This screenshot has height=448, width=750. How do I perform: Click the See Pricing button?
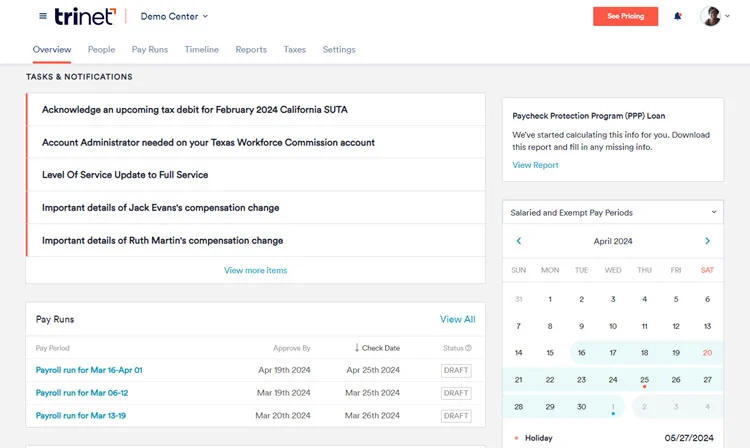tap(626, 16)
